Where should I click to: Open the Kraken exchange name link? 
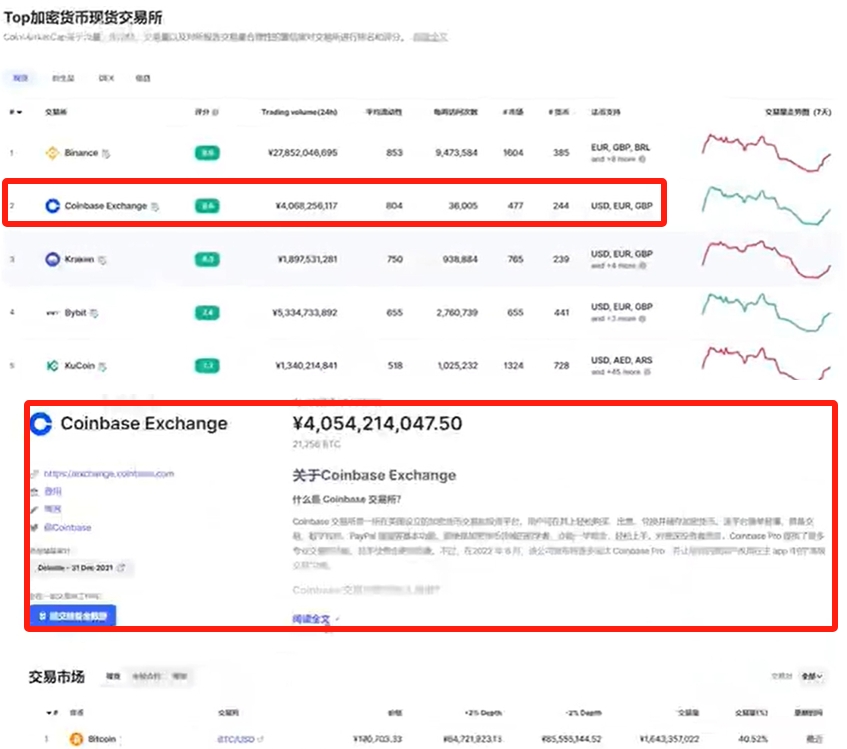pos(79,259)
